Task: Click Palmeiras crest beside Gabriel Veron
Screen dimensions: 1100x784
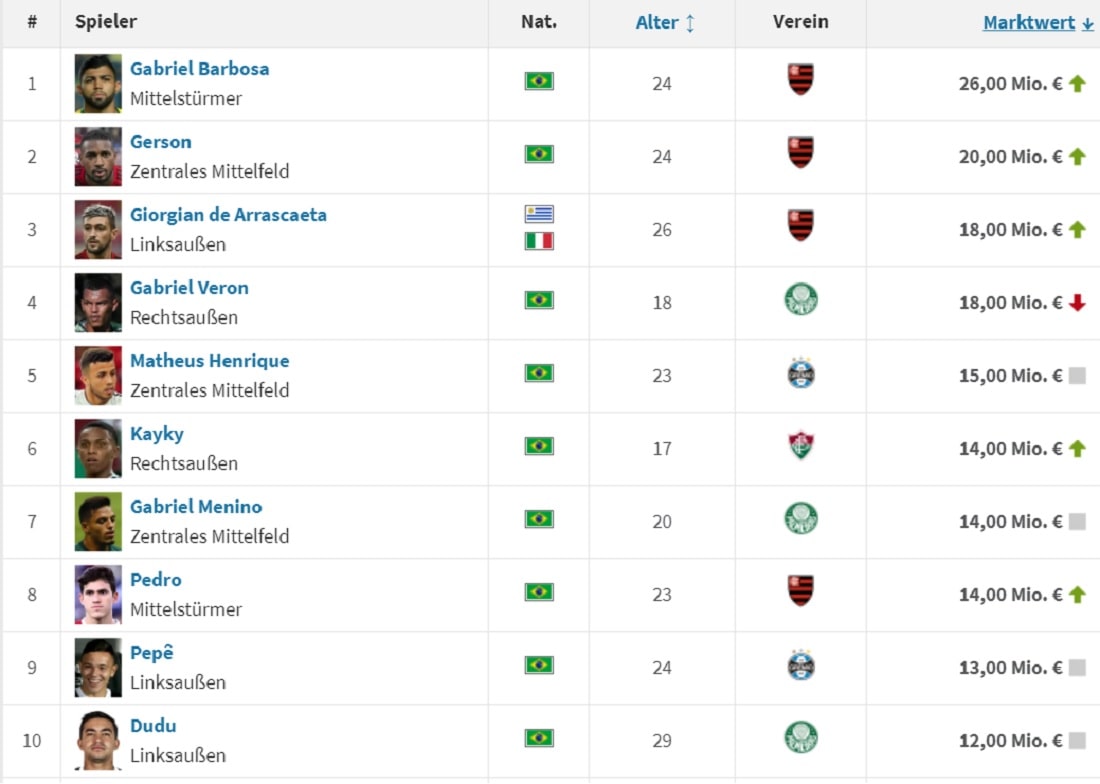Action: (801, 299)
